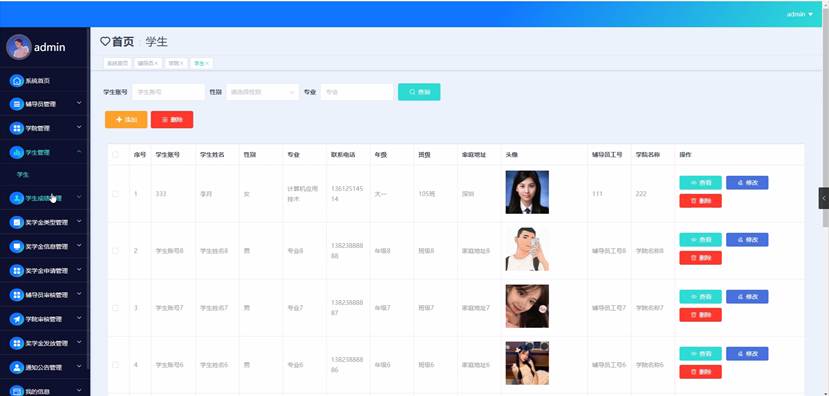Close the 辅导员 tab with its x
This screenshot has width=829, height=396.
pyautogui.click(x=156, y=63)
